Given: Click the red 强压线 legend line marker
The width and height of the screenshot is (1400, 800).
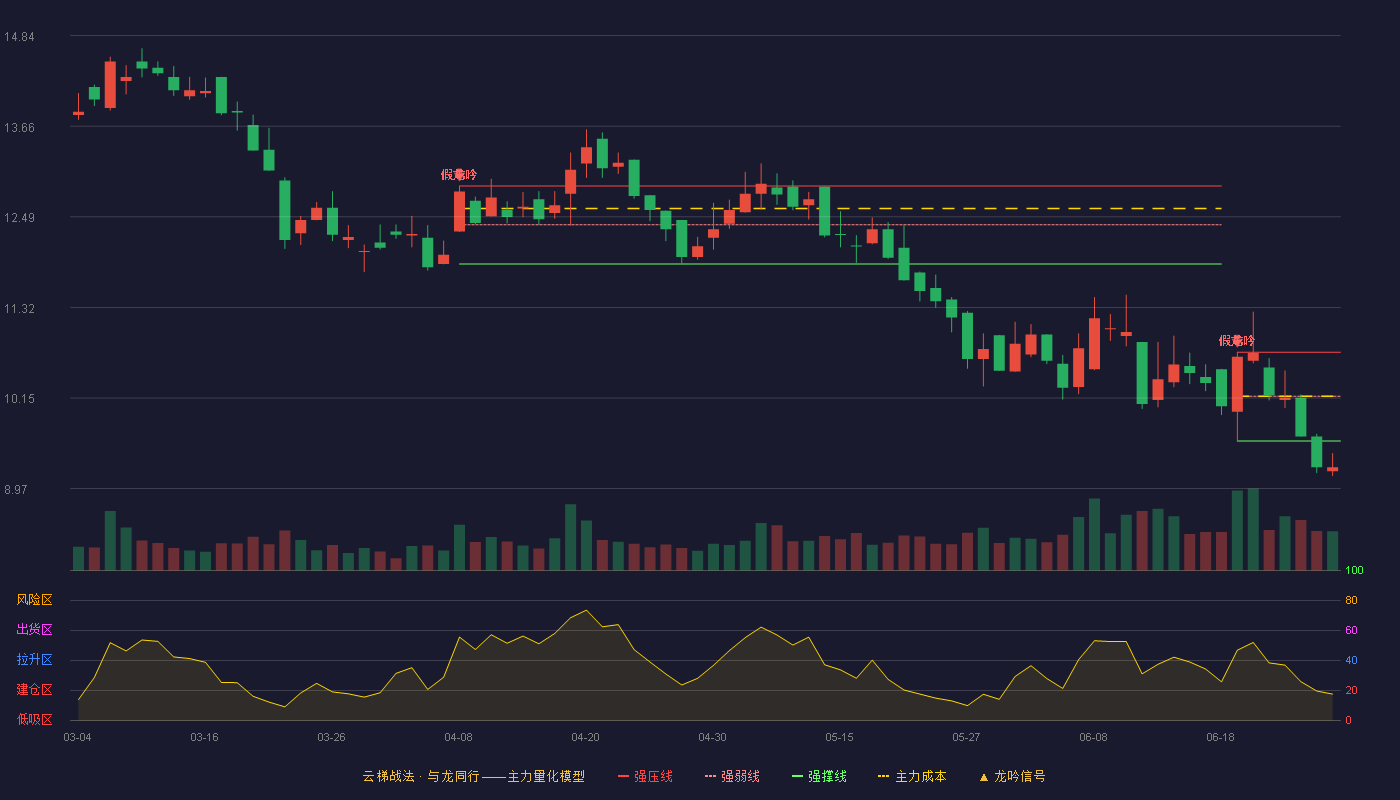Looking at the screenshot, I should click(x=623, y=777).
